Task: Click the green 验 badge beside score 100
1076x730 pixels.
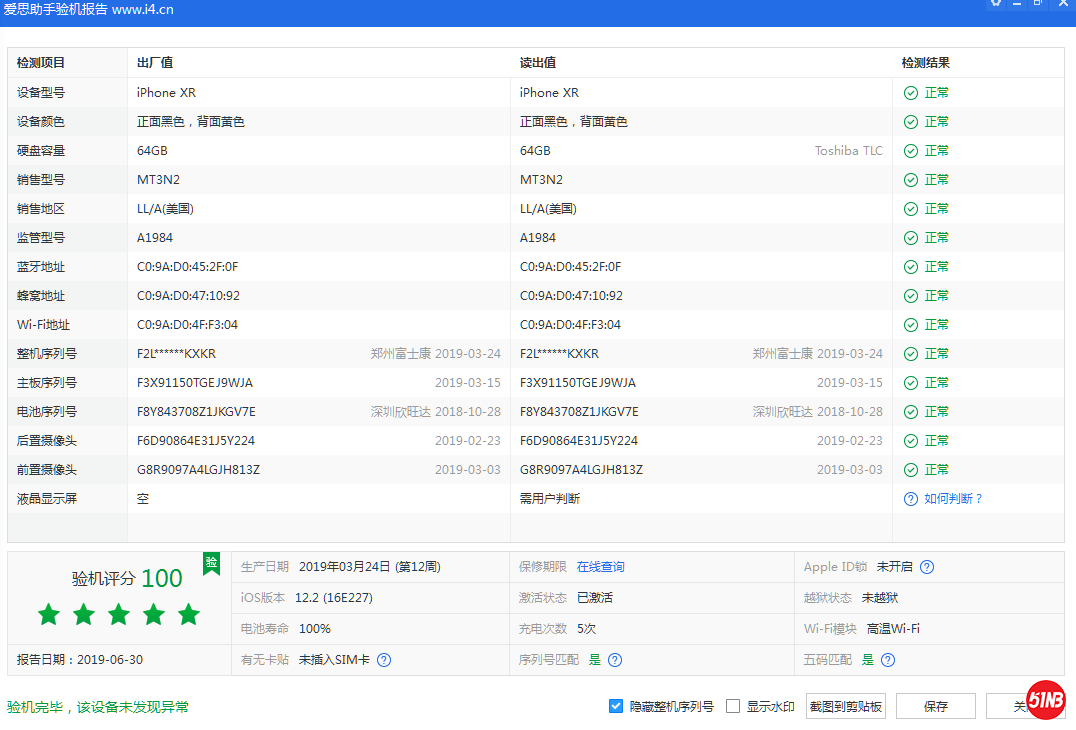Action: [210, 563]
